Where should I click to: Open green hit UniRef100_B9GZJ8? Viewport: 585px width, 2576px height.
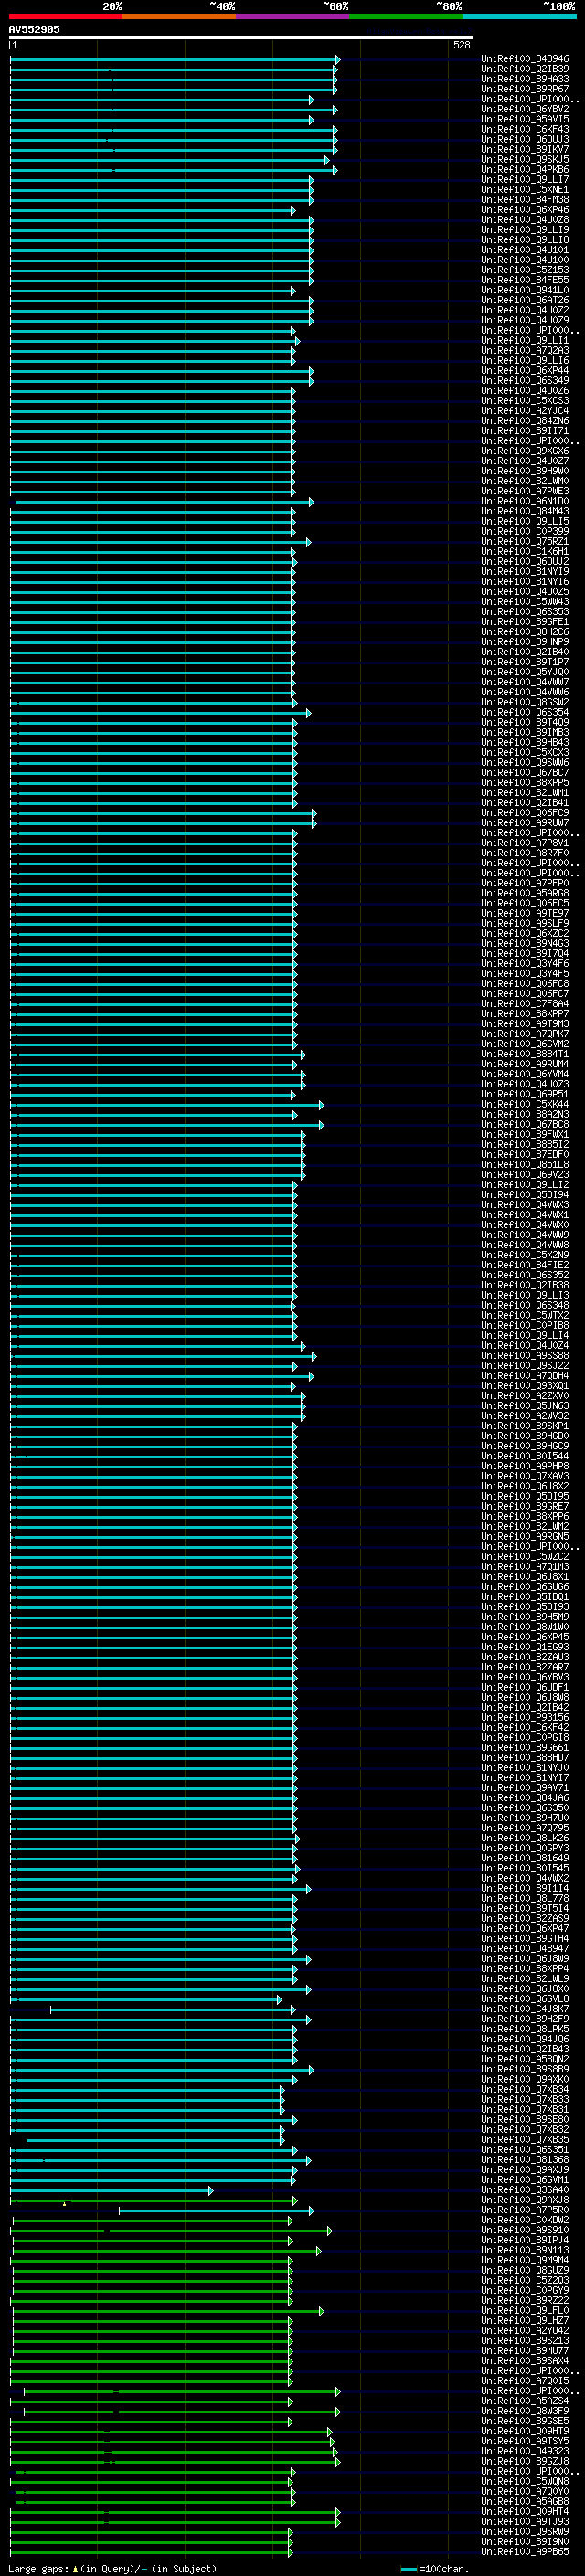tap(525, 2460)
